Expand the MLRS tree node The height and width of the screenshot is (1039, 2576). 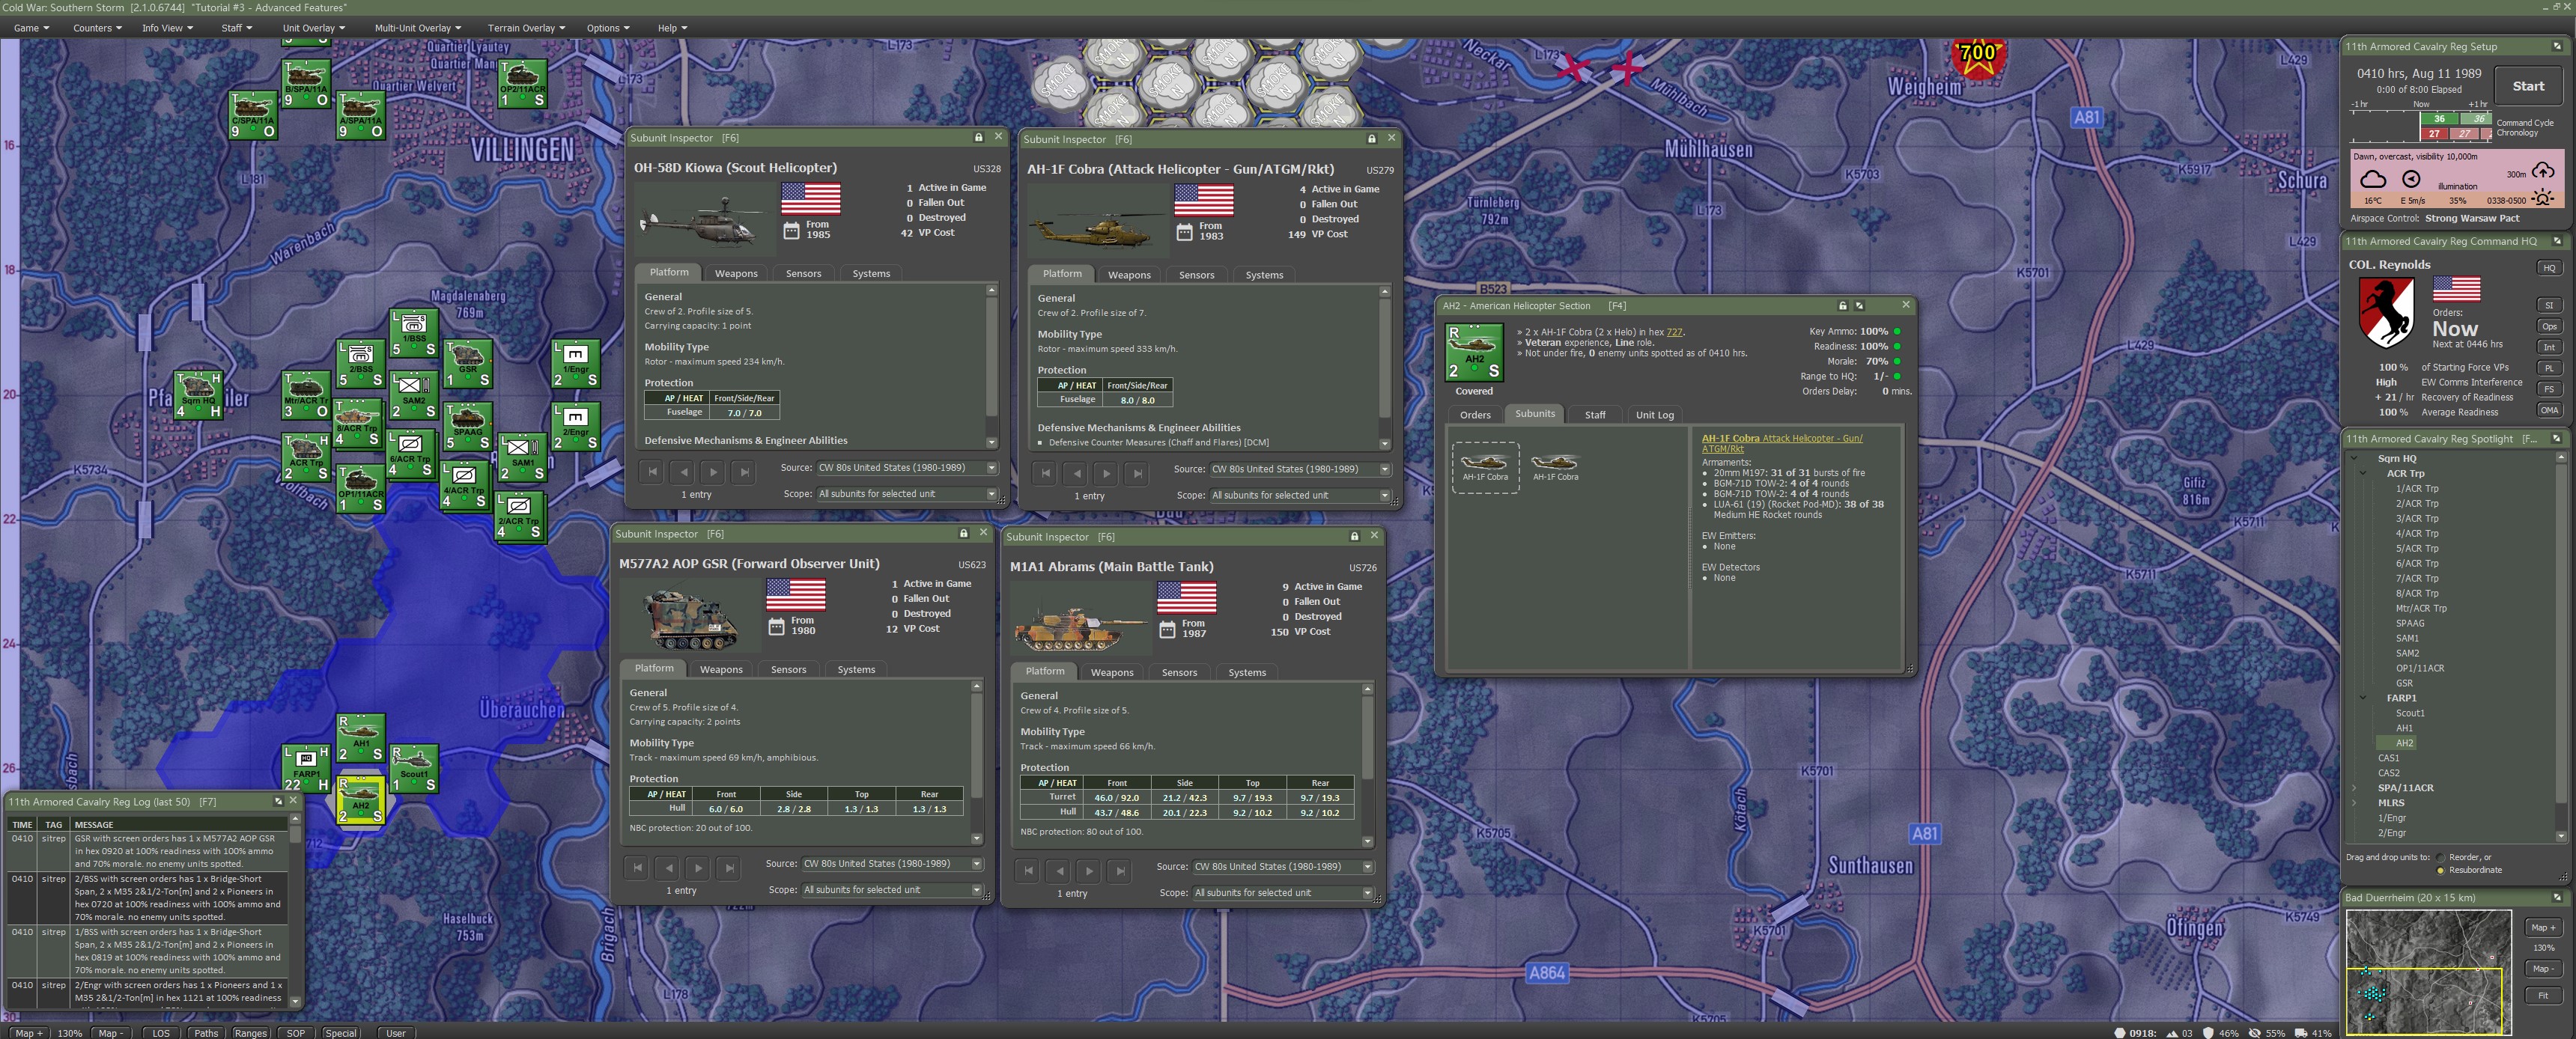tap(2355, 803)
